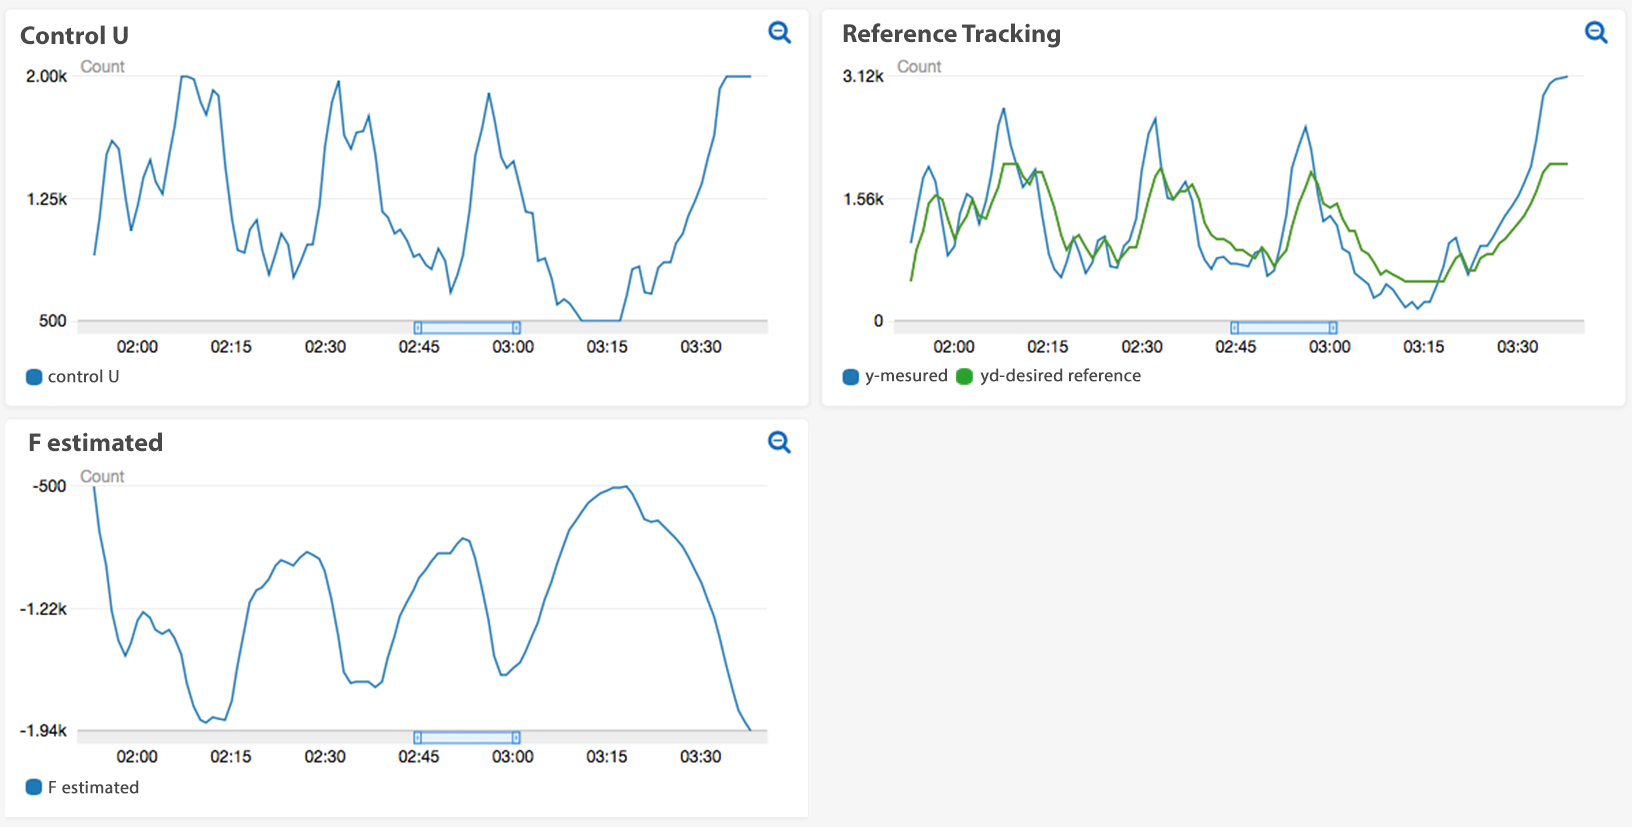Toggle the y-mesured legend series
Screen dimensions: 1632x827
pyautogui.click(x=895, y=376)
